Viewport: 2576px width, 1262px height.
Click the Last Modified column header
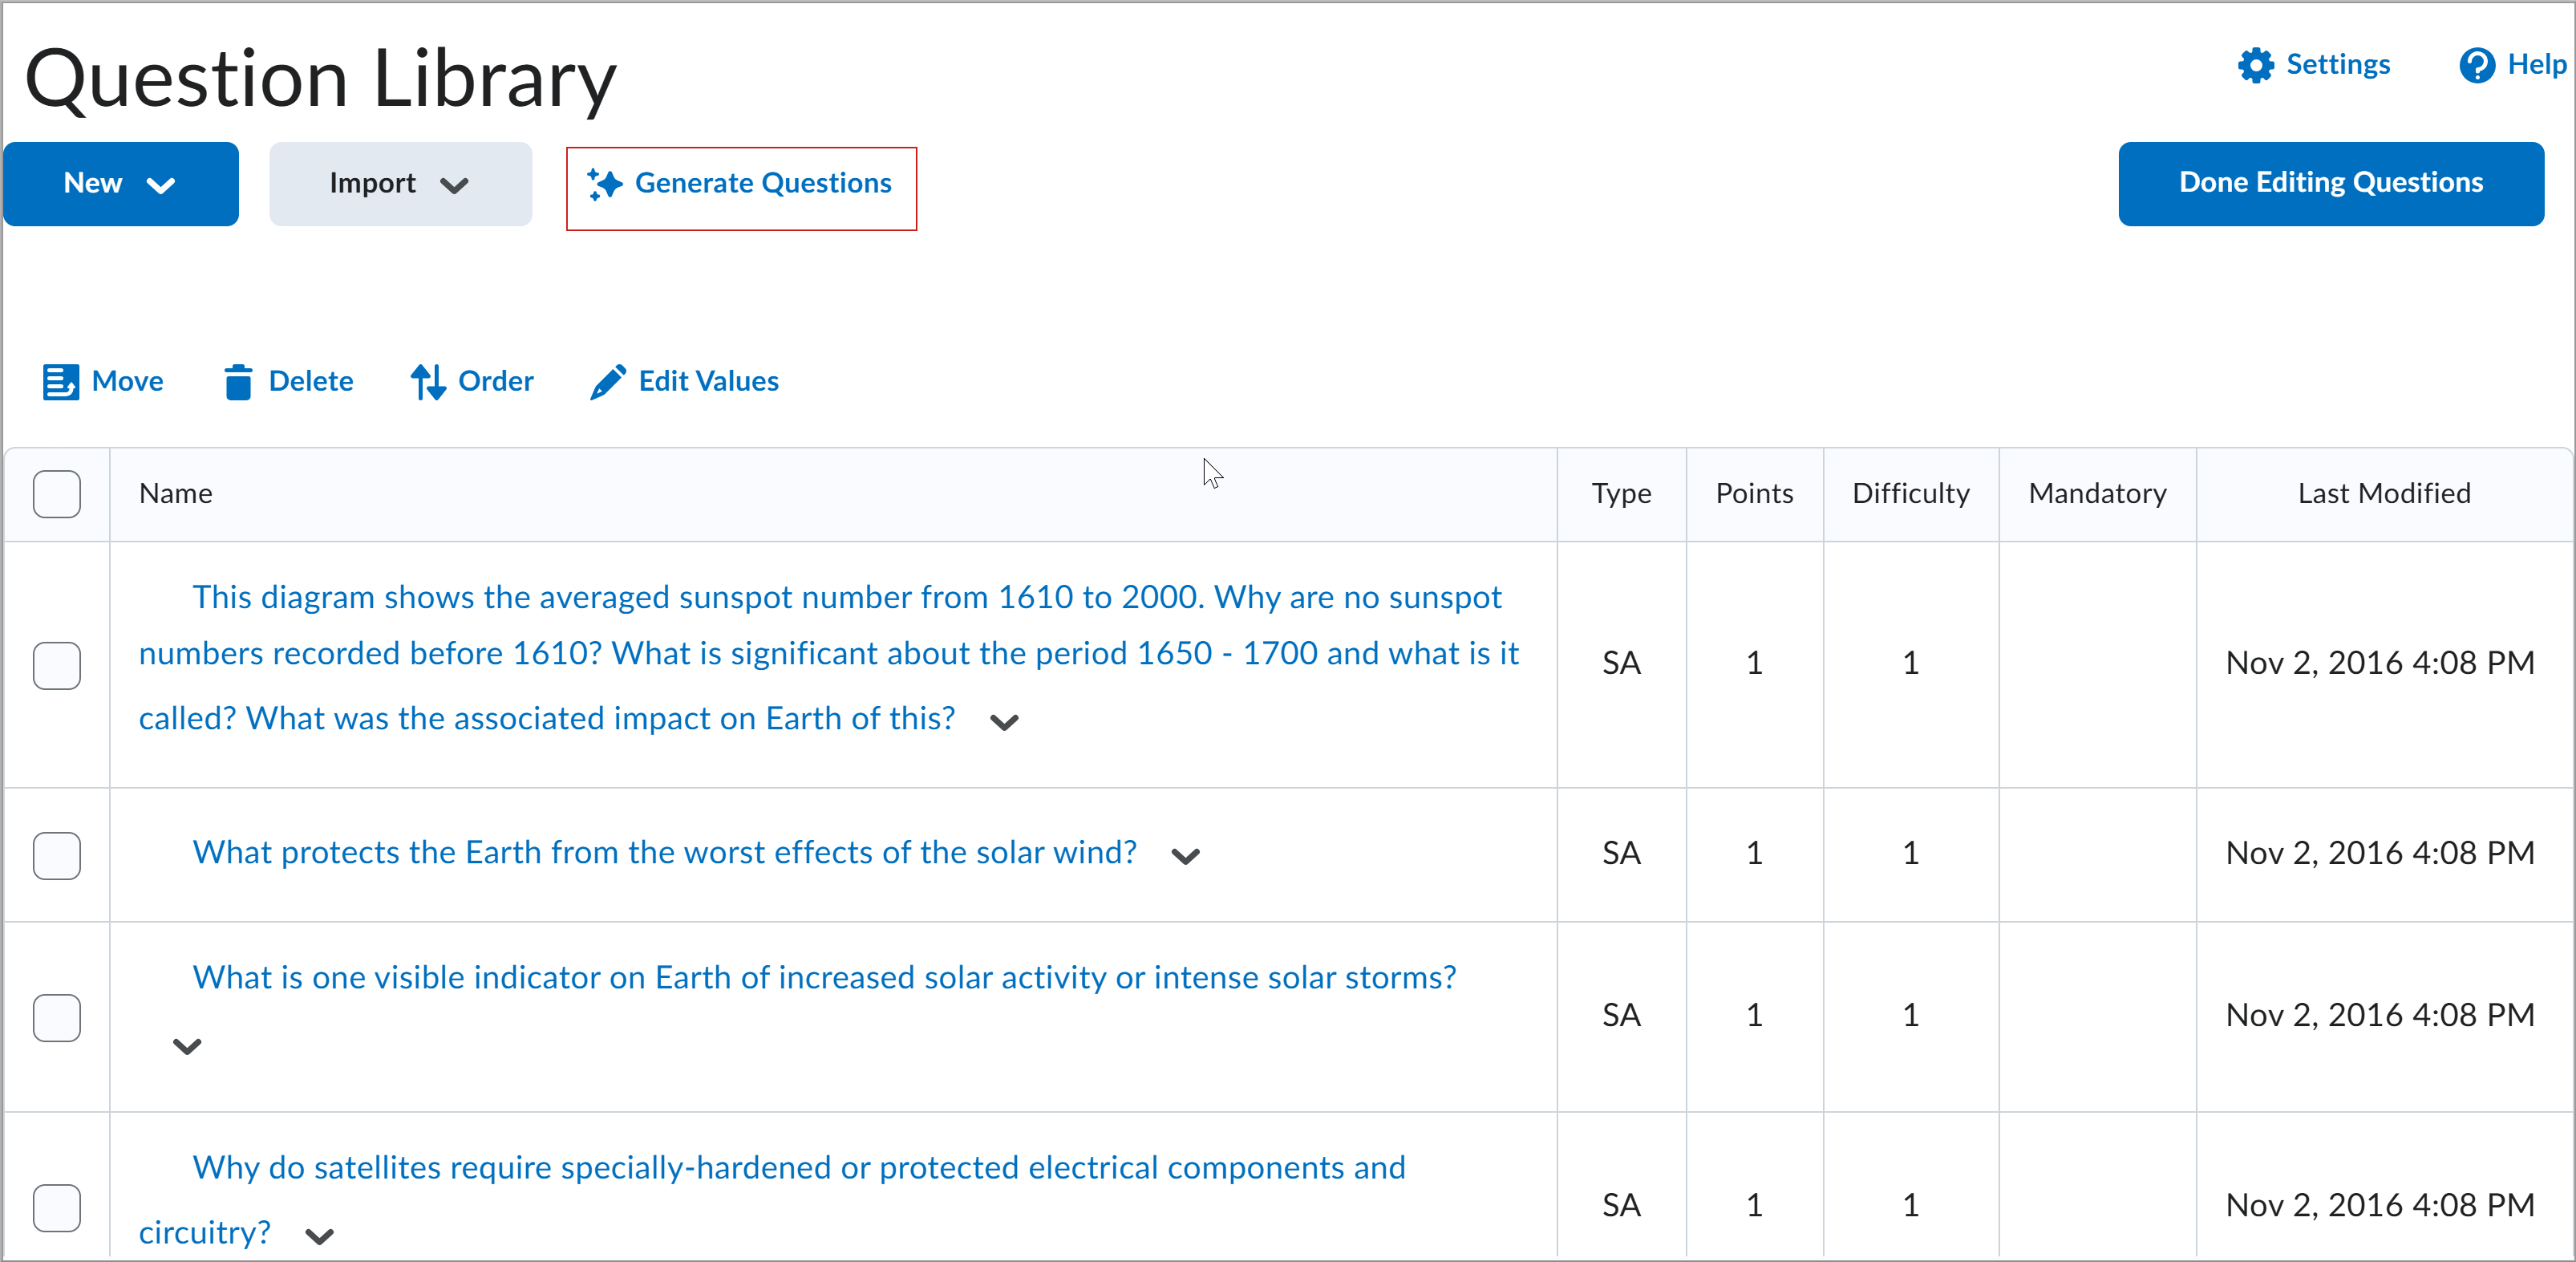2384,494
